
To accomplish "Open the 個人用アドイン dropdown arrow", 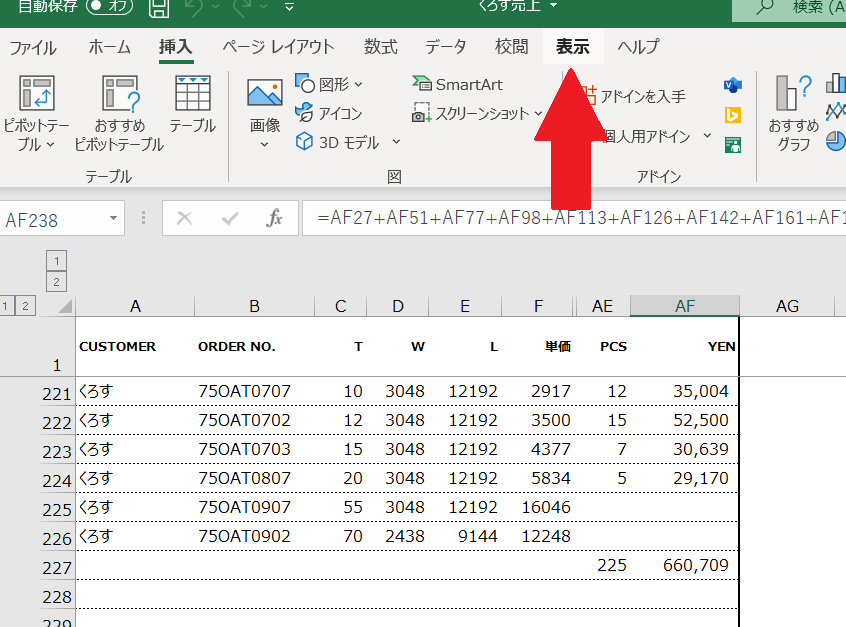I will tap(707, 135).
